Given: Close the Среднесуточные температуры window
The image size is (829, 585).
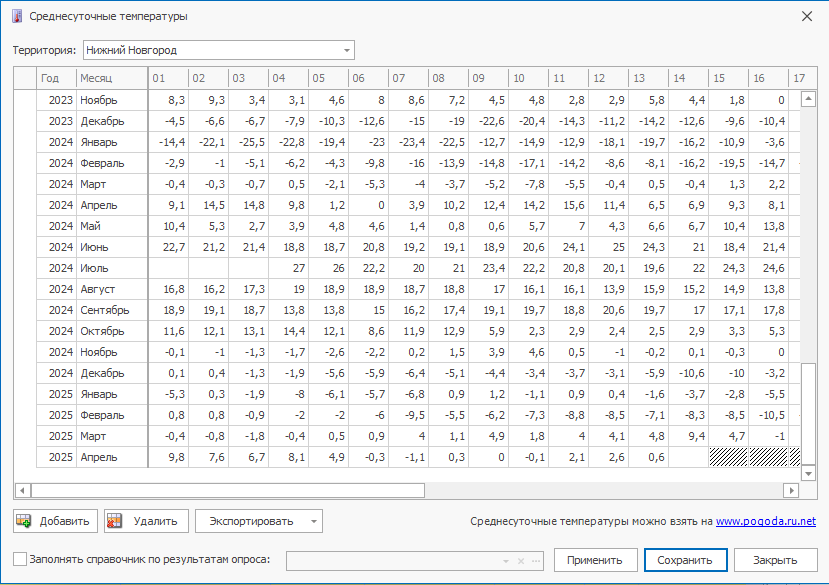Looking at the screenshot, I should click(807, 16).
